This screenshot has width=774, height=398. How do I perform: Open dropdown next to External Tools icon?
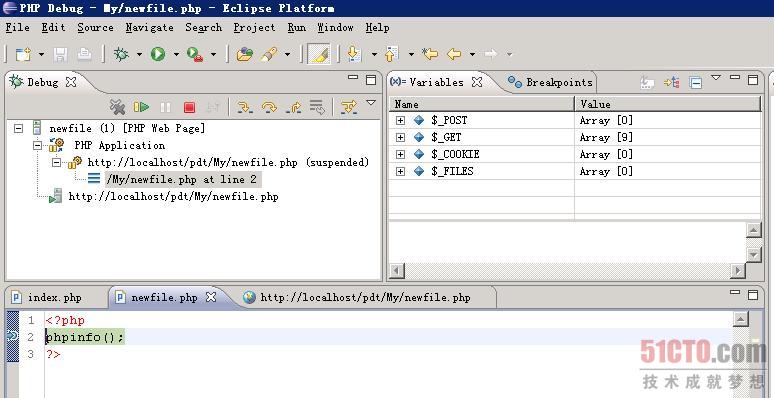click(213, 54)
